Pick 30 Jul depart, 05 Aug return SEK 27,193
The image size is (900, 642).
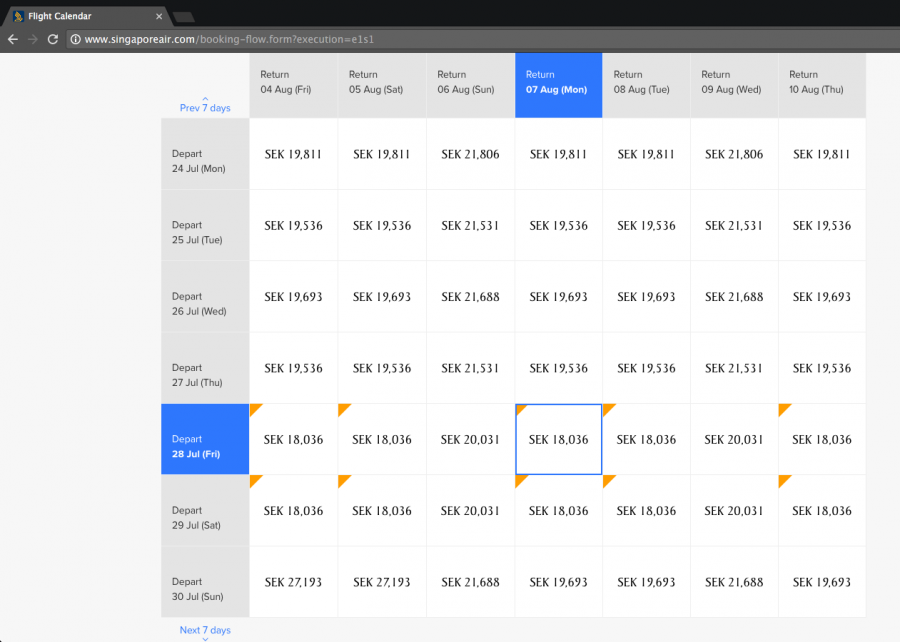point(382,582)
